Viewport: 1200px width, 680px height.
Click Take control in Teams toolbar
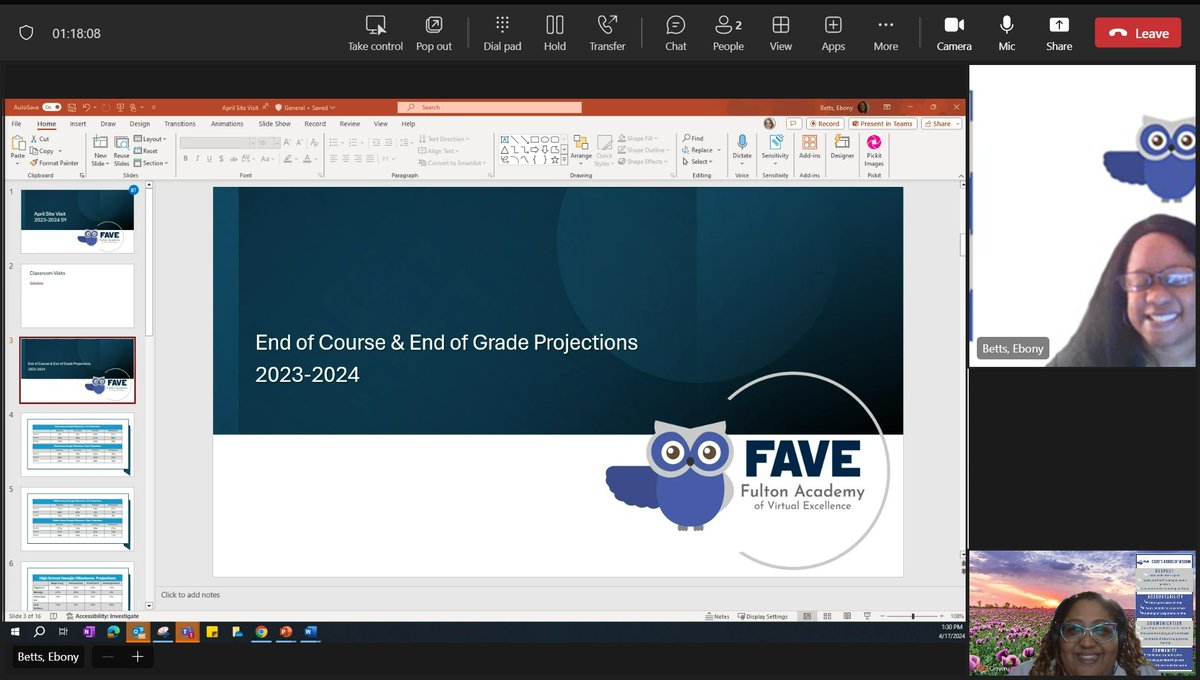(375, 33)
